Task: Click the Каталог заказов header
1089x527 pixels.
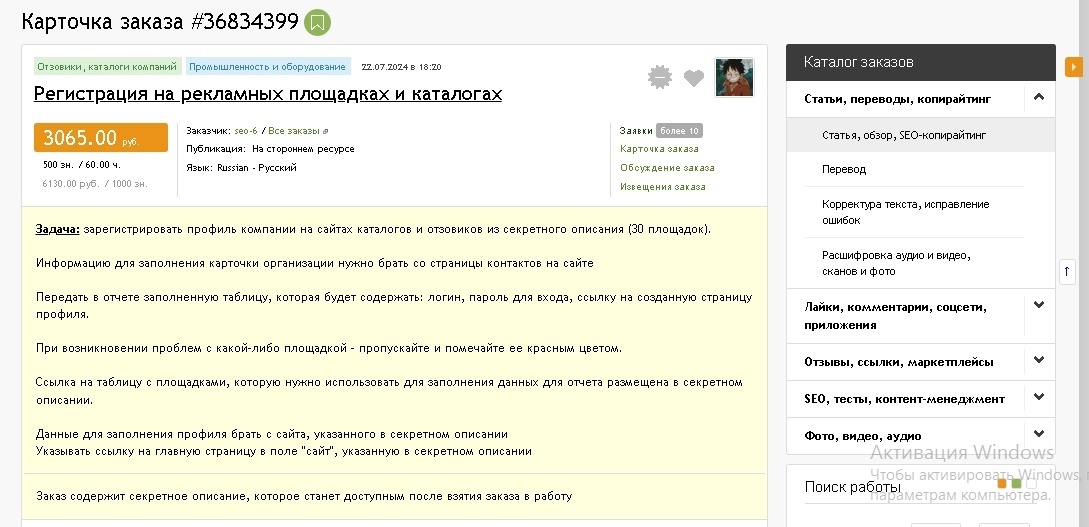Action: tap(920, 62)
